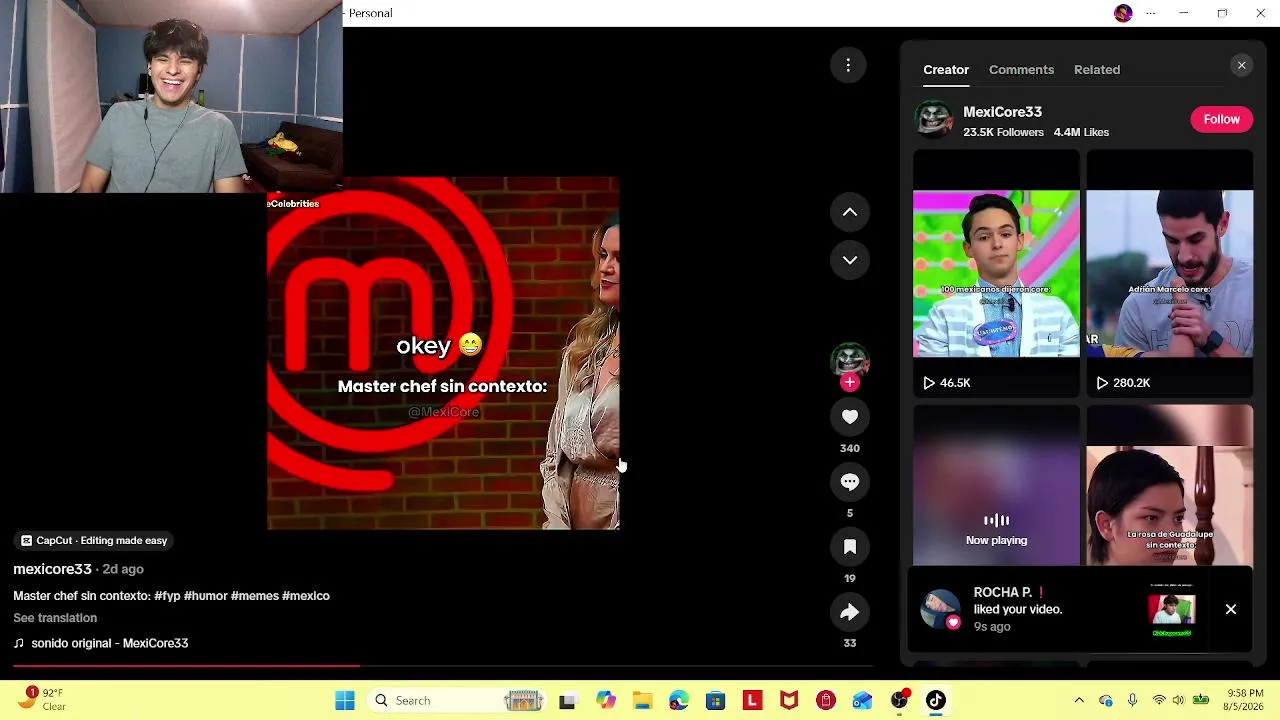
Task: Bookmark the video to favorites
Action: click(x=849, y=547)
